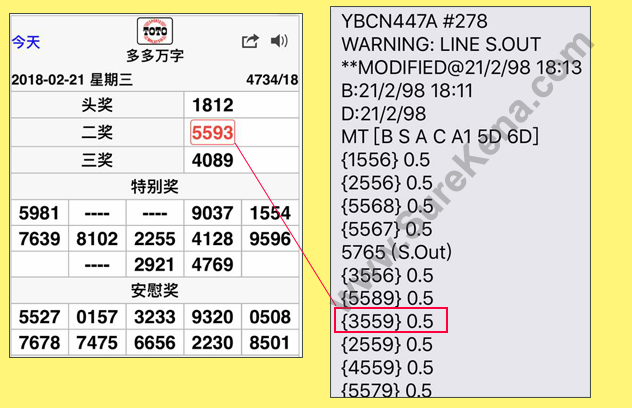The height and width of the screenshot is (408, 632).
Task: Open the 安慰奖 section header
Action: (x=155, y=290)
